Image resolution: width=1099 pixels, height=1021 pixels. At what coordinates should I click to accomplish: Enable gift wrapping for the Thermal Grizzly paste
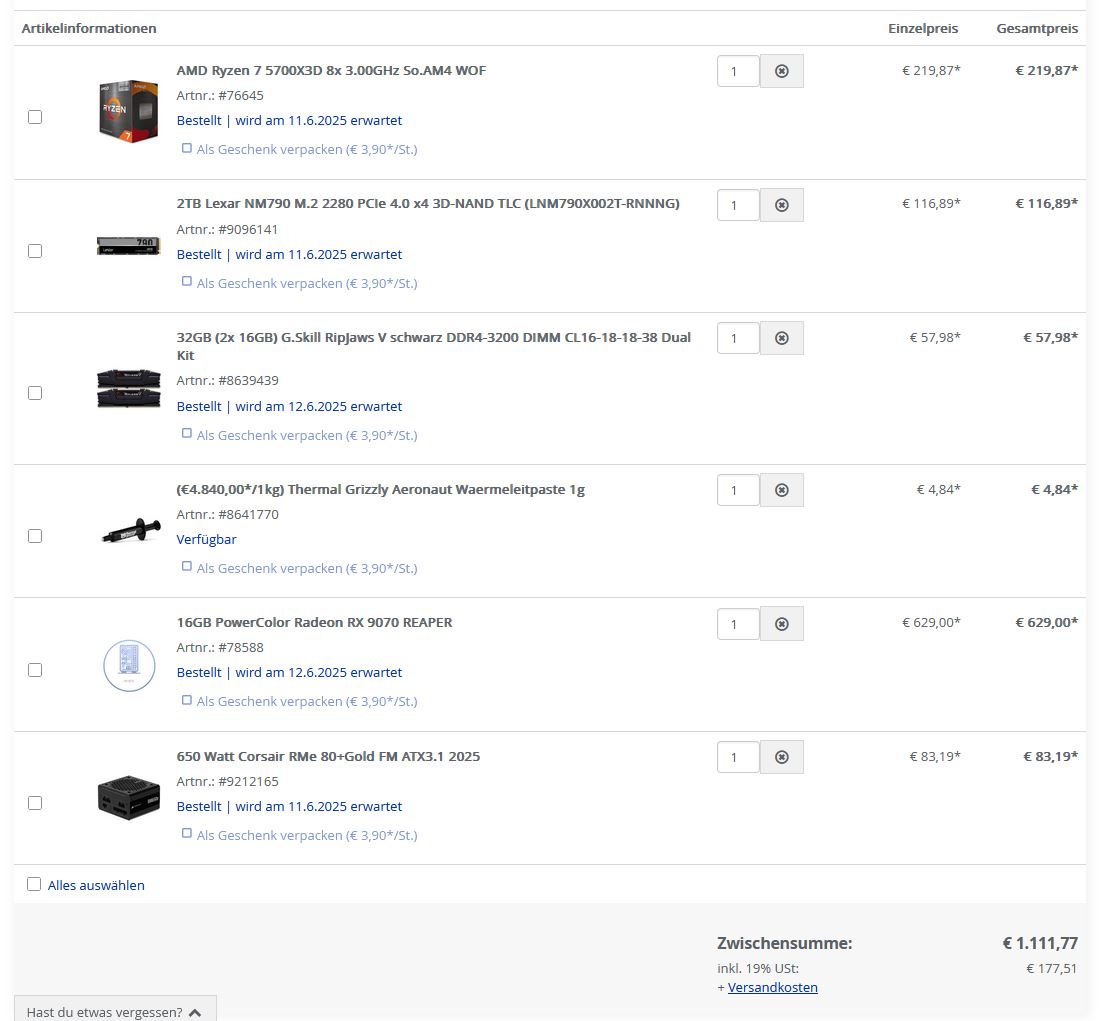(186, 566)
